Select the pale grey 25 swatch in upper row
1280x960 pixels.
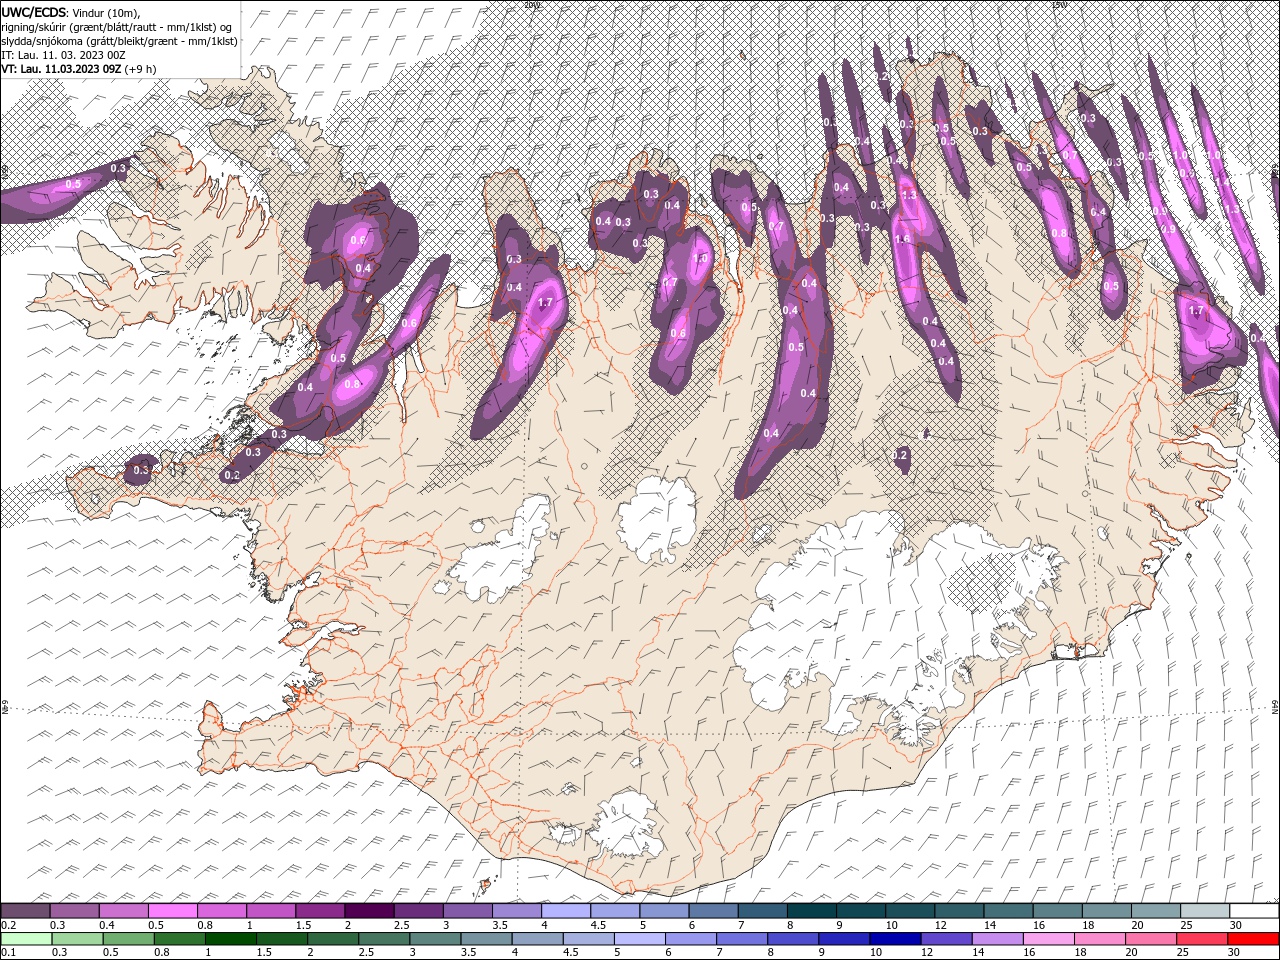[x=1205, y=910]
